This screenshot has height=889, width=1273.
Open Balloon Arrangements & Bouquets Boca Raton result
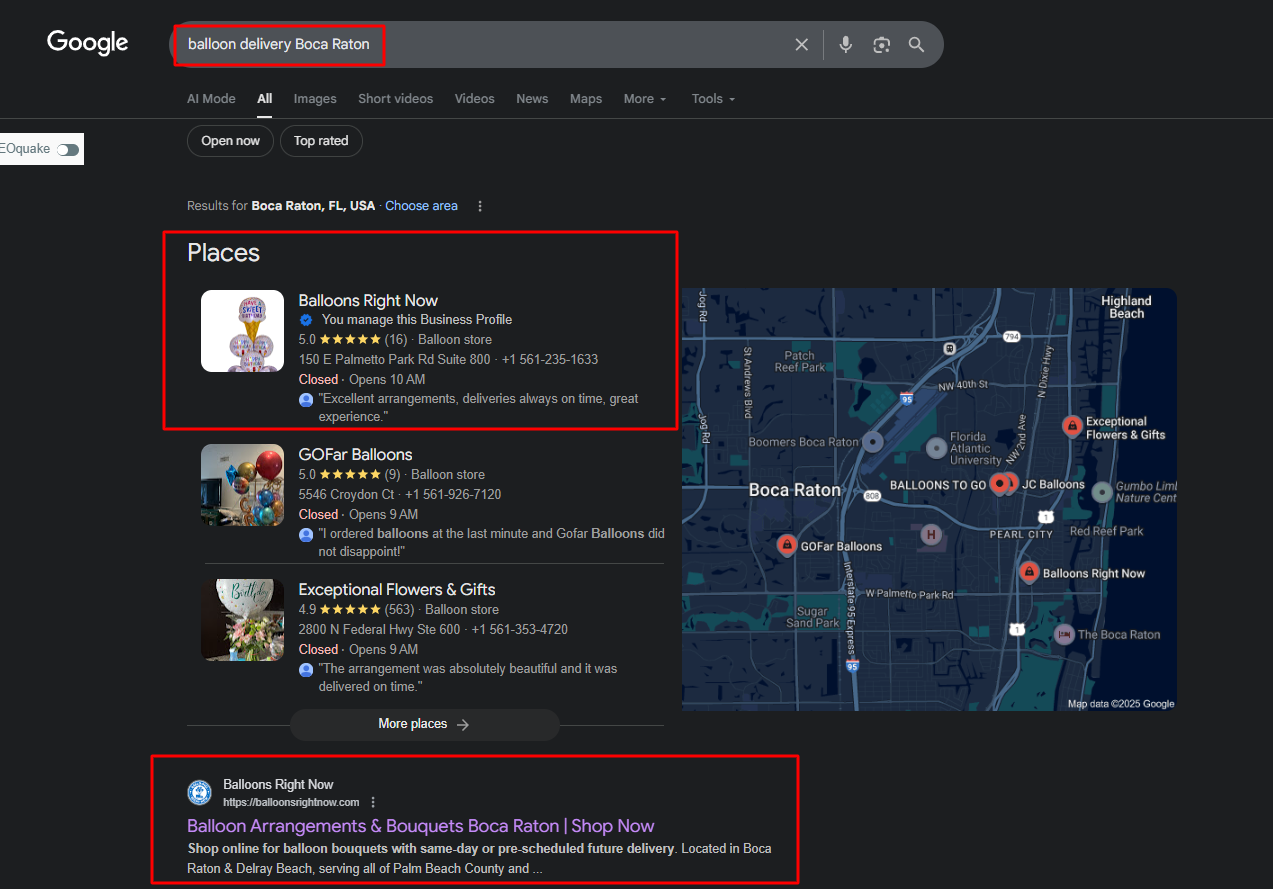420,826
